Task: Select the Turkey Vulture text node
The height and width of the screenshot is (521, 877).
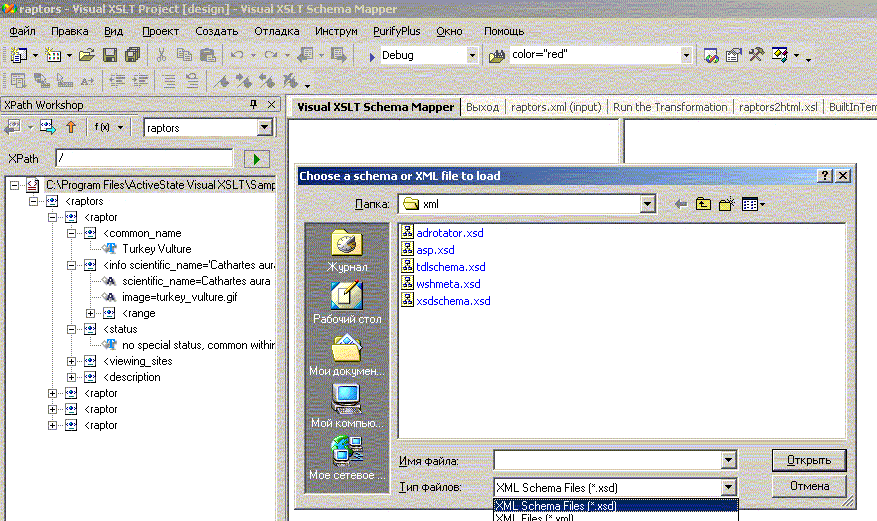Action: (x=157, y=249)
